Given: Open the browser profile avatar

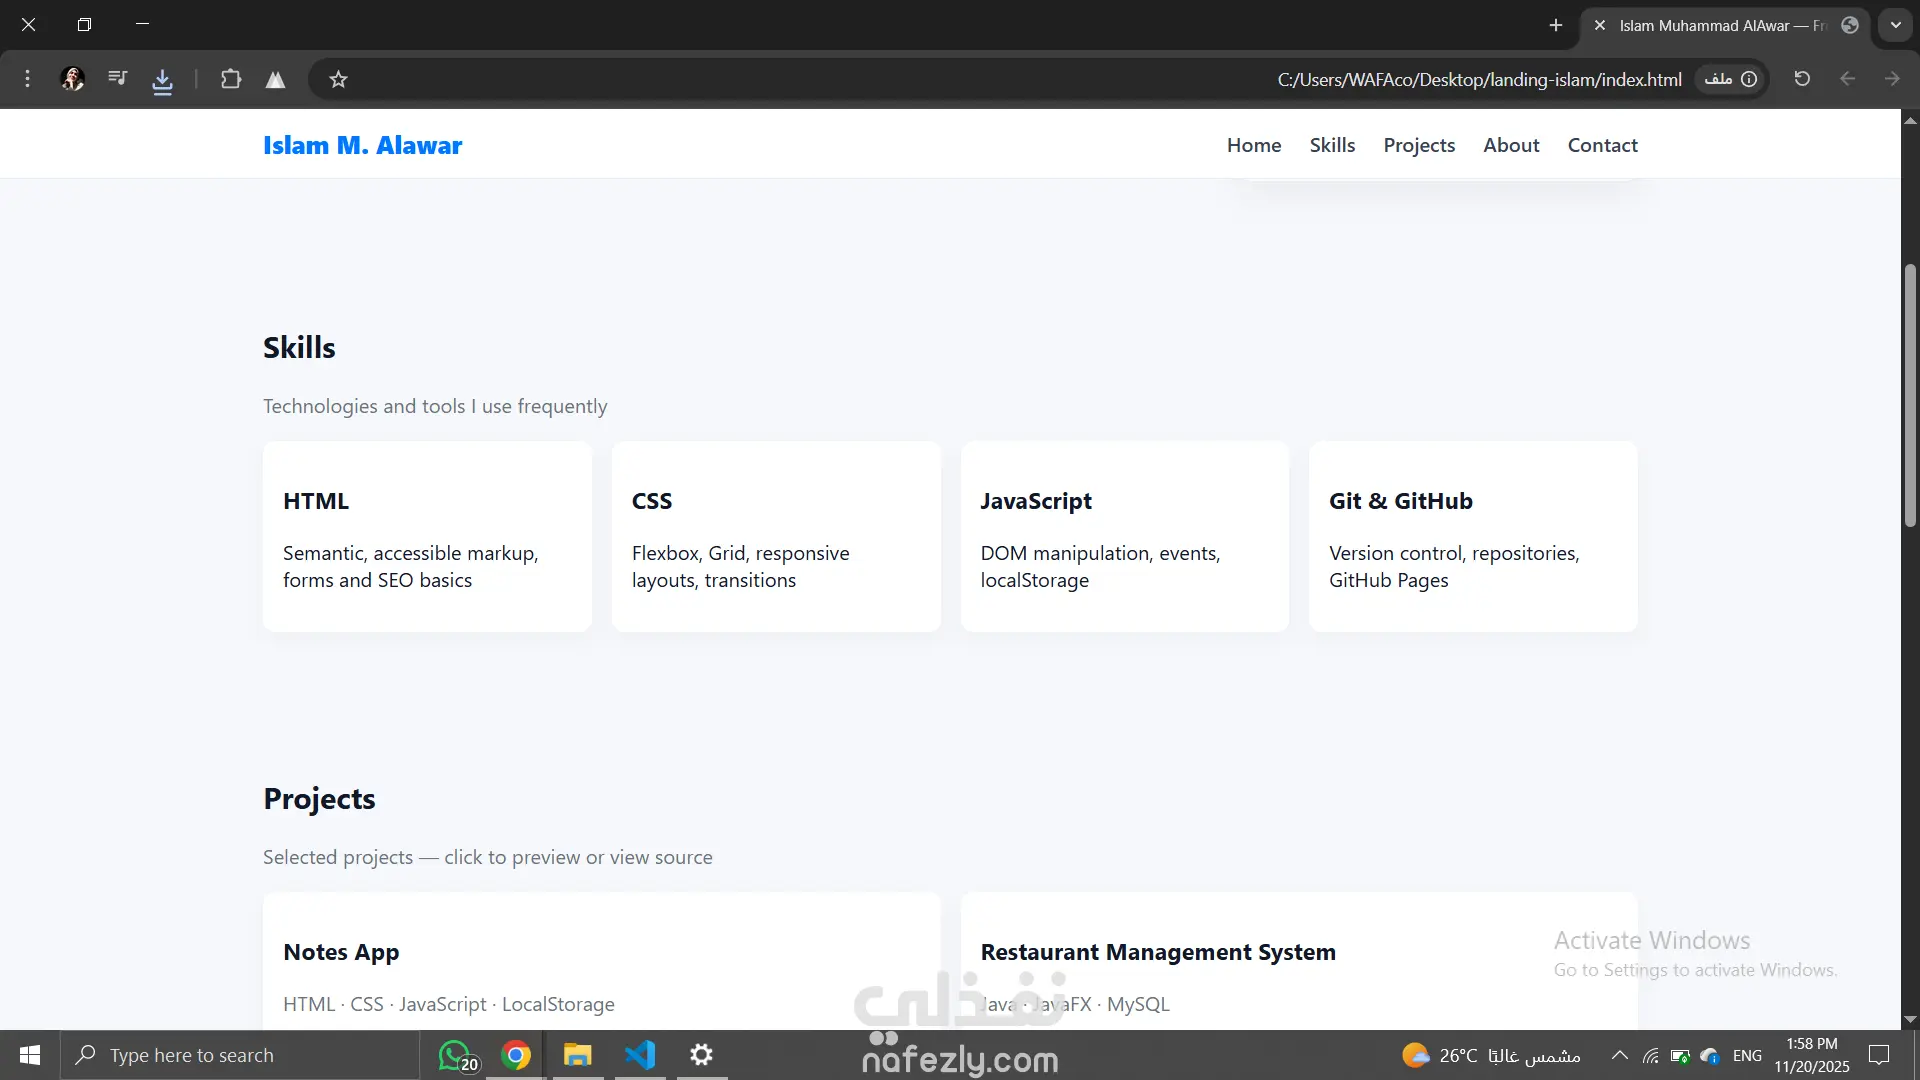Looking at the screenshot, I should pyautogui.click(x=72, y=79).
